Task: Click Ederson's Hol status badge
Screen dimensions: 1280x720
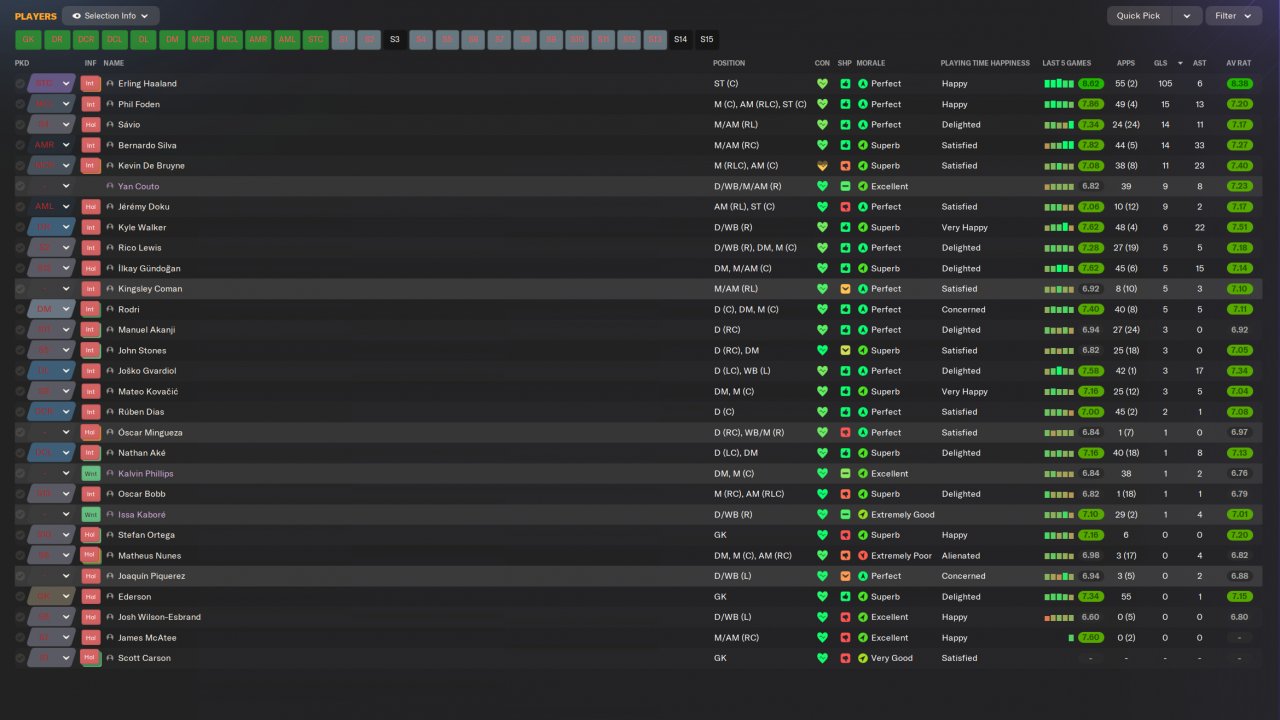Action: 91,597
